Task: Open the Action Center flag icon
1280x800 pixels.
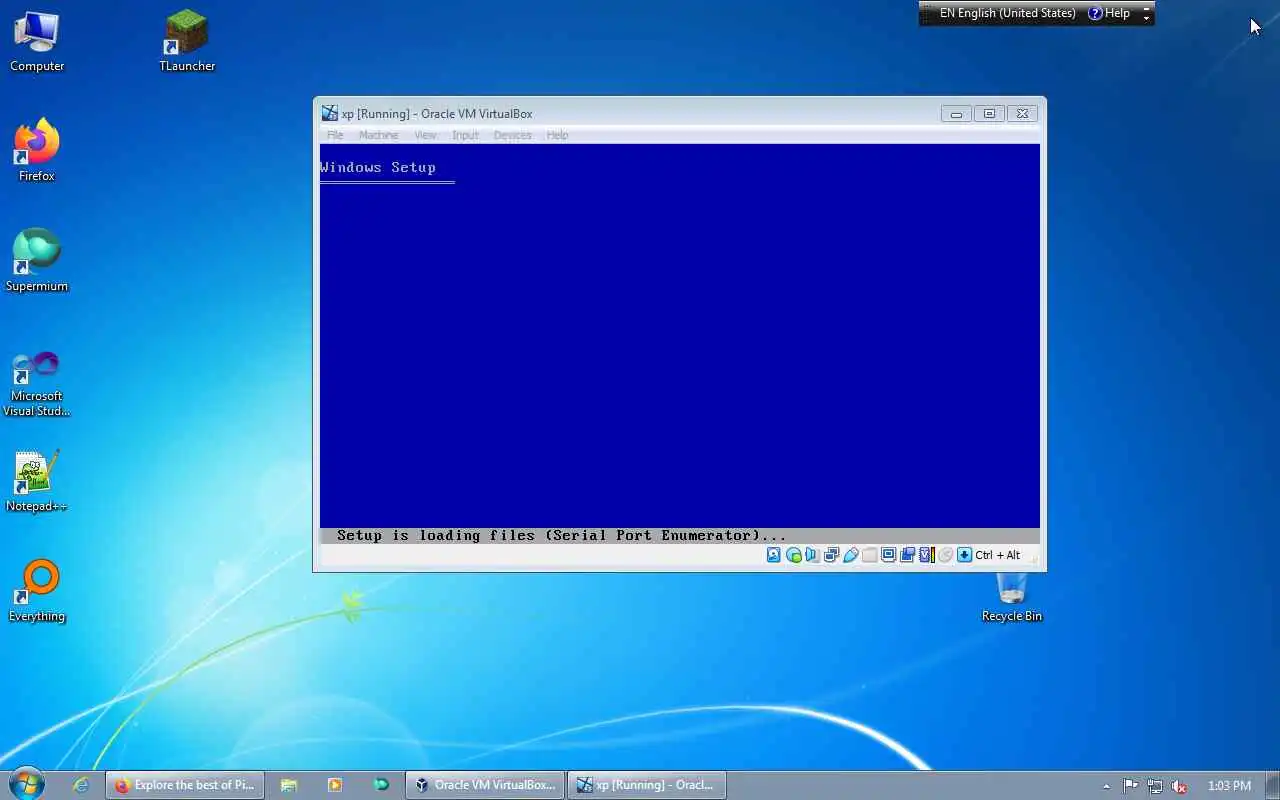Action: [1130, 786]
